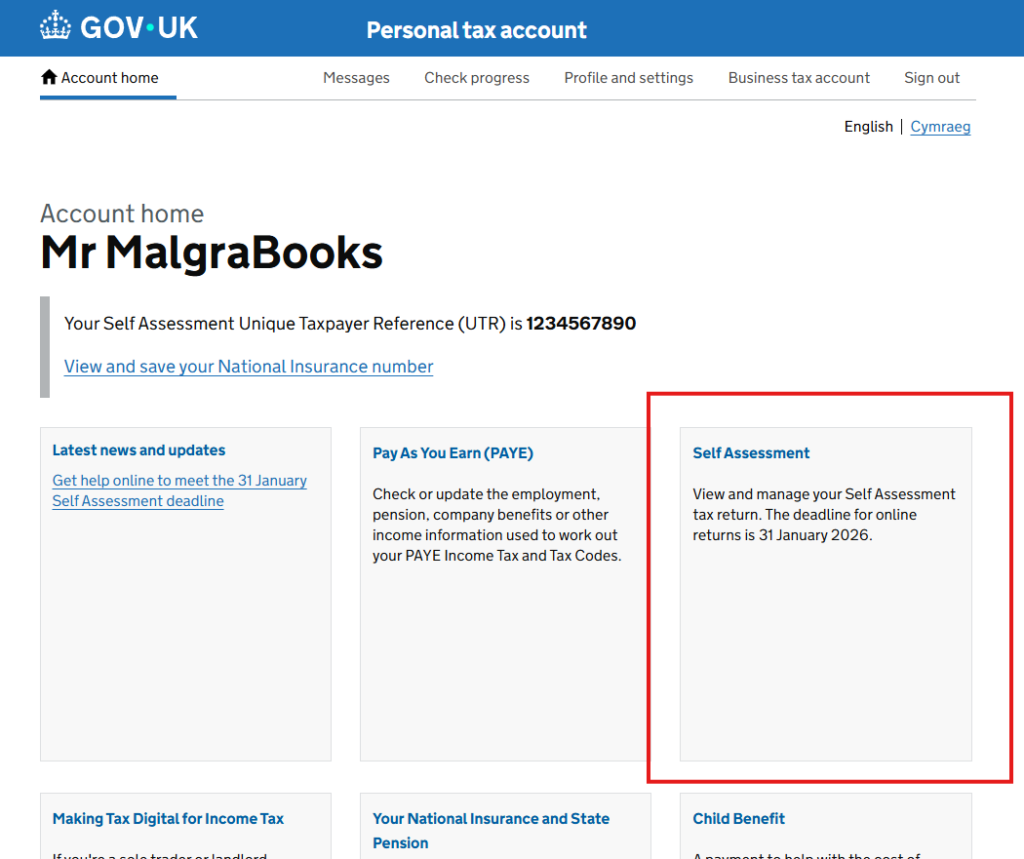Screen dimensions: 1024x859
Task: Select the English language option
Action: click(868, 127)
